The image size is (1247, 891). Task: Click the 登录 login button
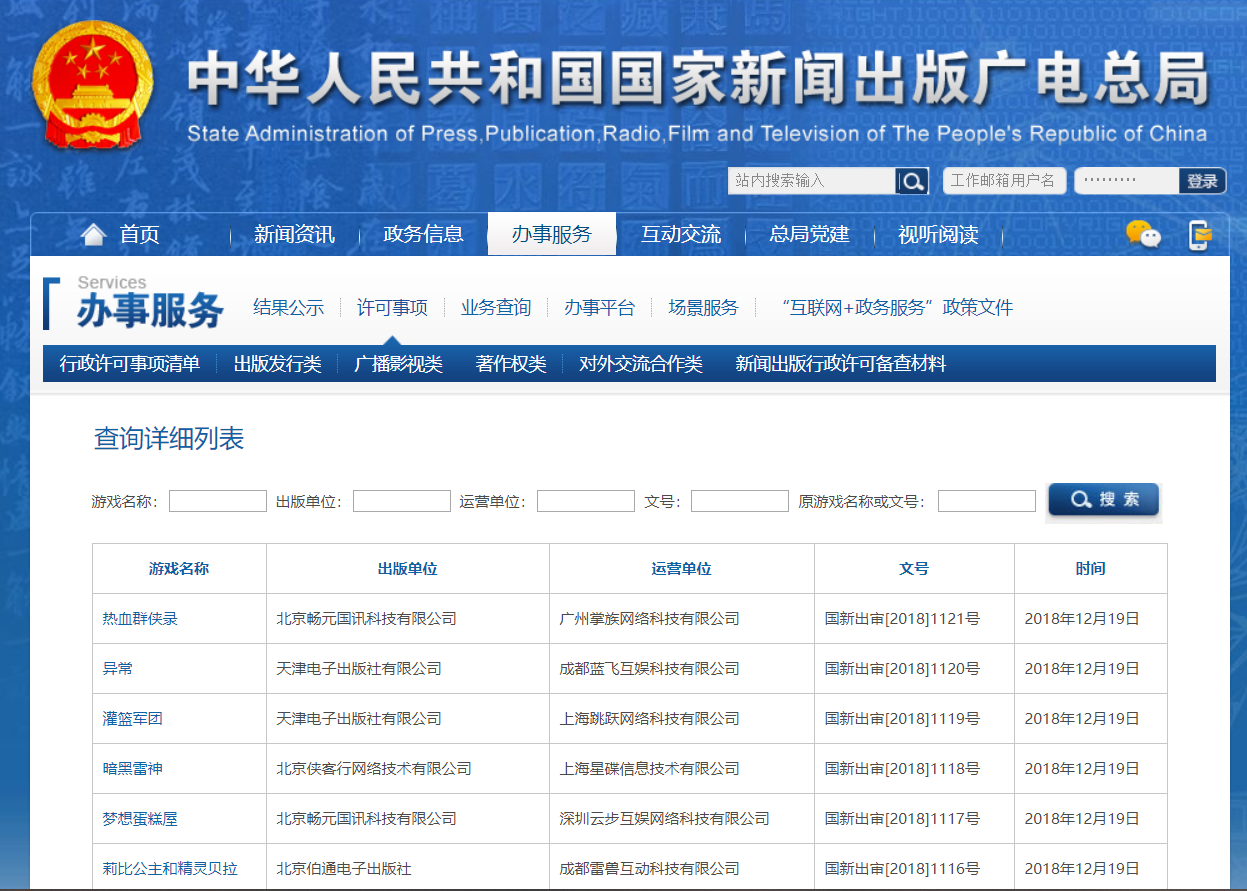coord(1202,181)
